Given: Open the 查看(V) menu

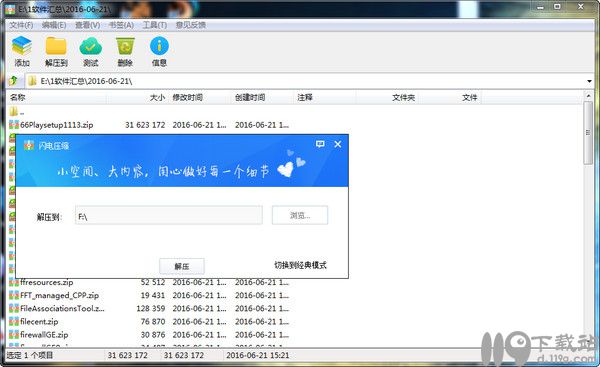Looking at the screenshot, I should [87, 25].
